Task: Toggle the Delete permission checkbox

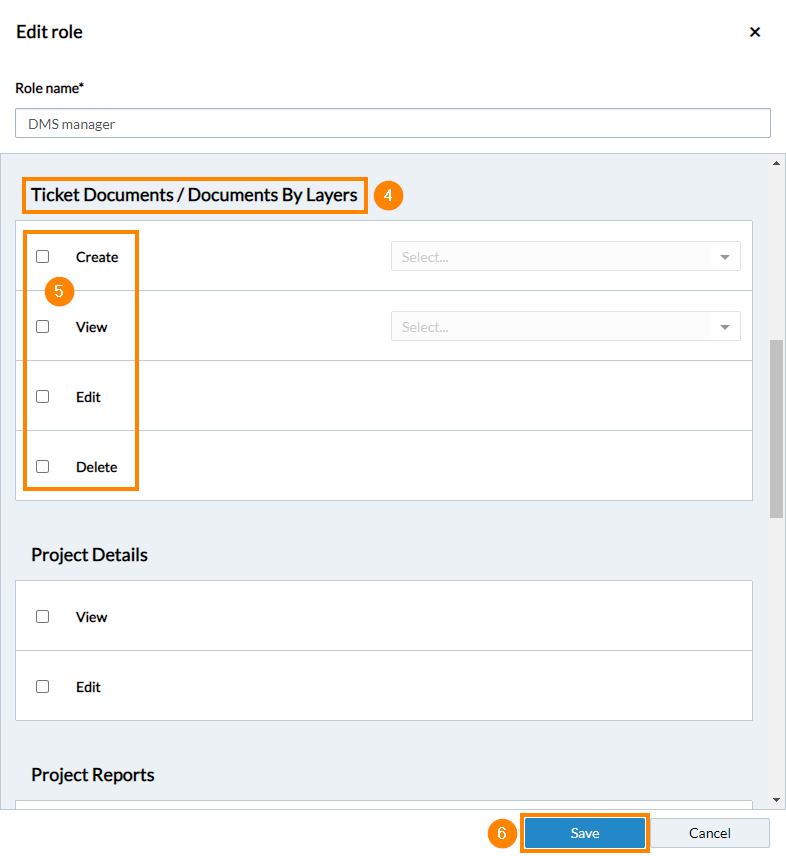Action: click(43, 467)
